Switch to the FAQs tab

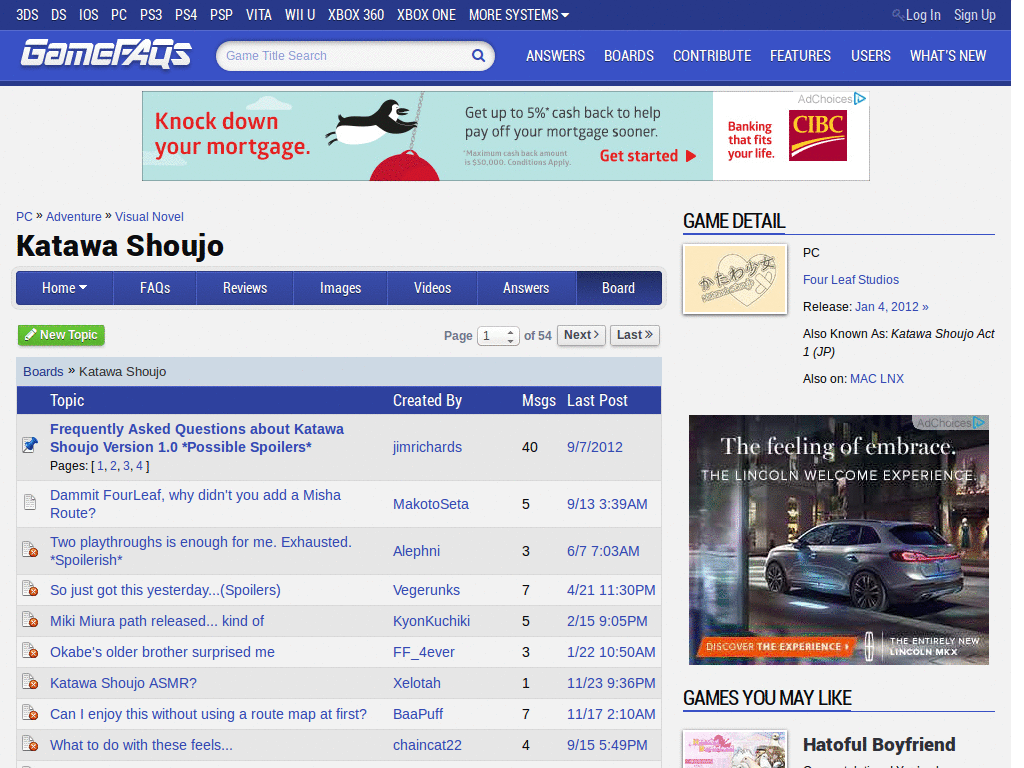[x=155, y=288]
